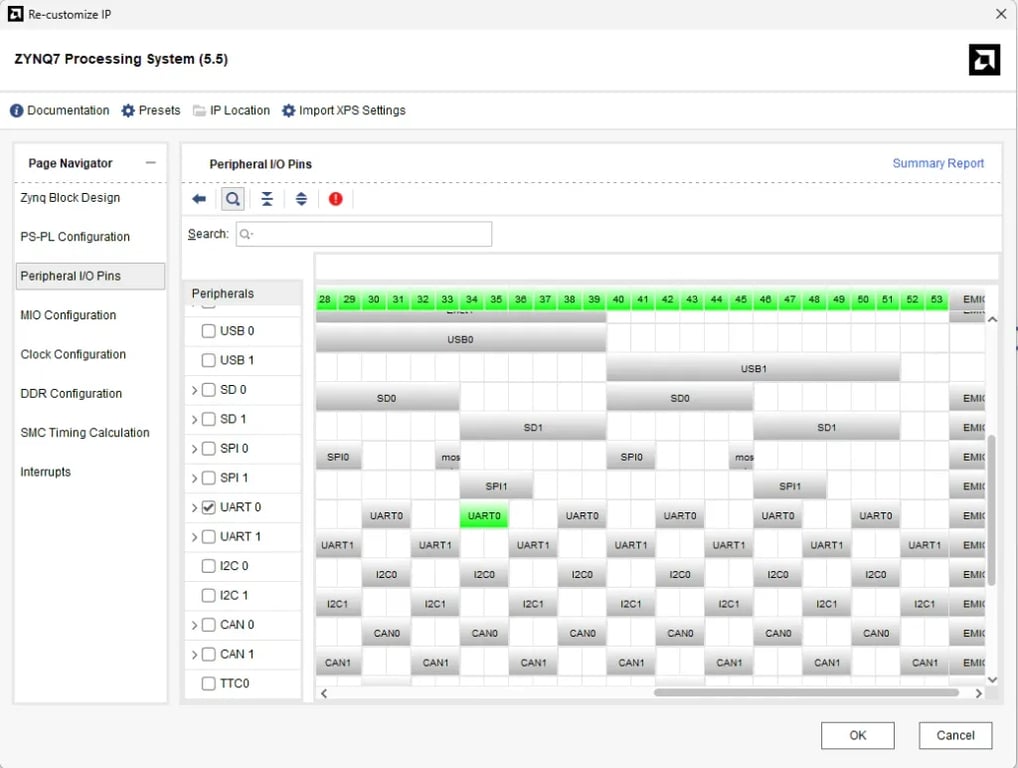Screen dimensions: 1018x768
Task: Click the scroll down arrow of pin grid
Action: 992,680
